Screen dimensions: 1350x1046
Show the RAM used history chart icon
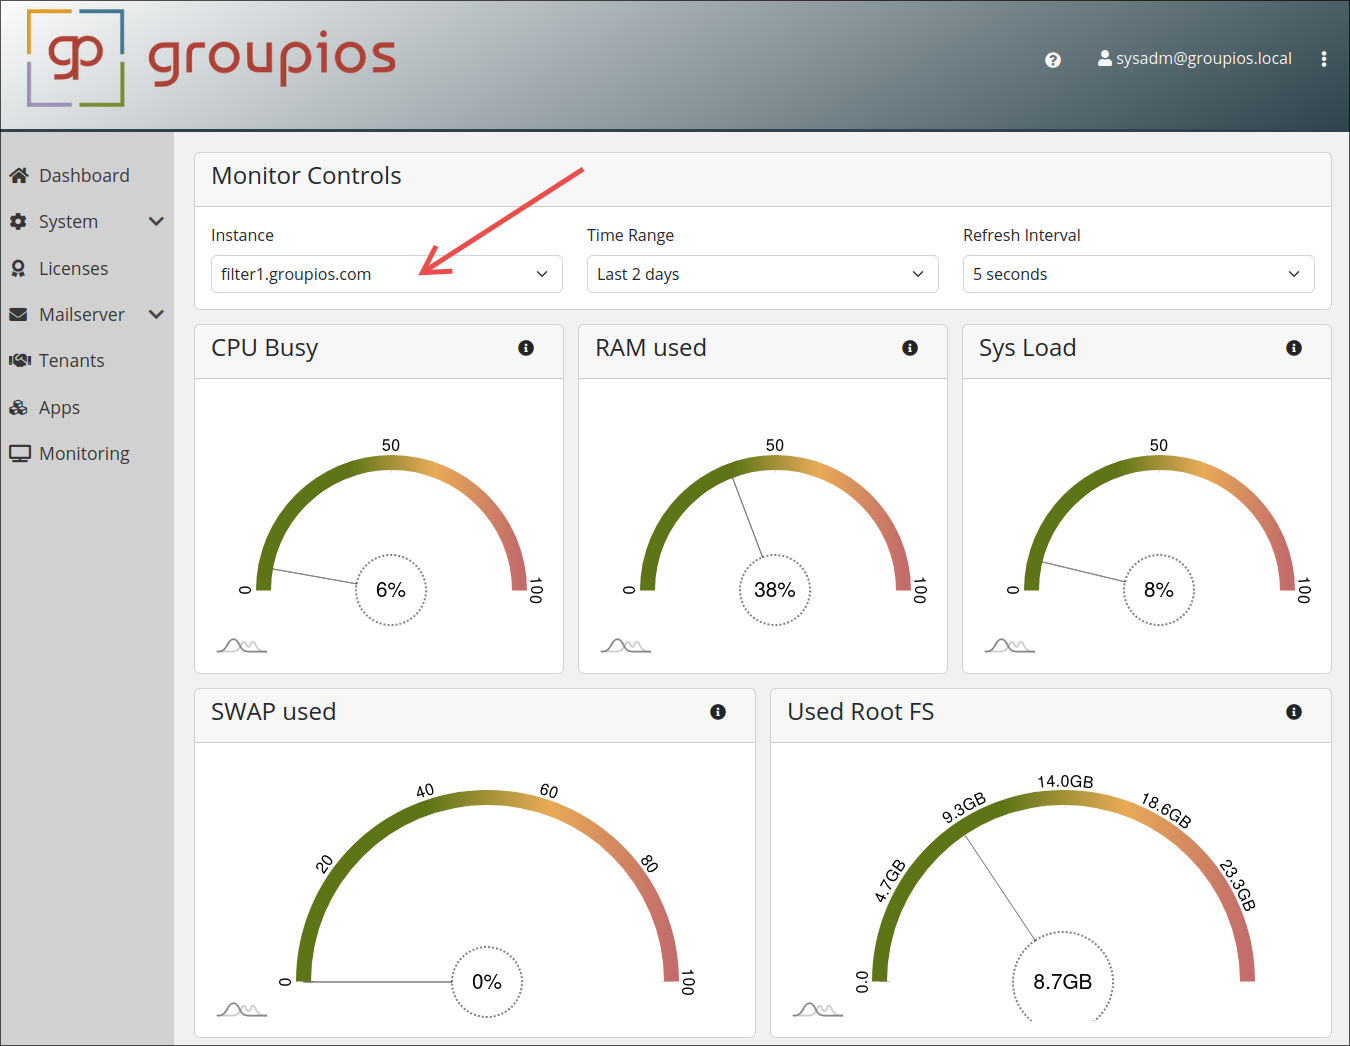pos(625,646)
